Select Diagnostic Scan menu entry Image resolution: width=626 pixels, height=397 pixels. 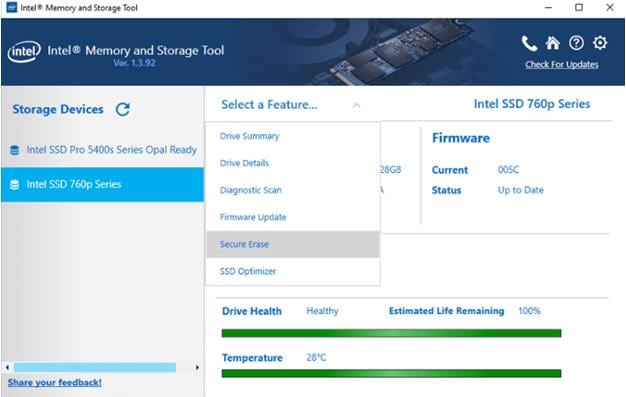pyautogui.click(x=293, y=190)
